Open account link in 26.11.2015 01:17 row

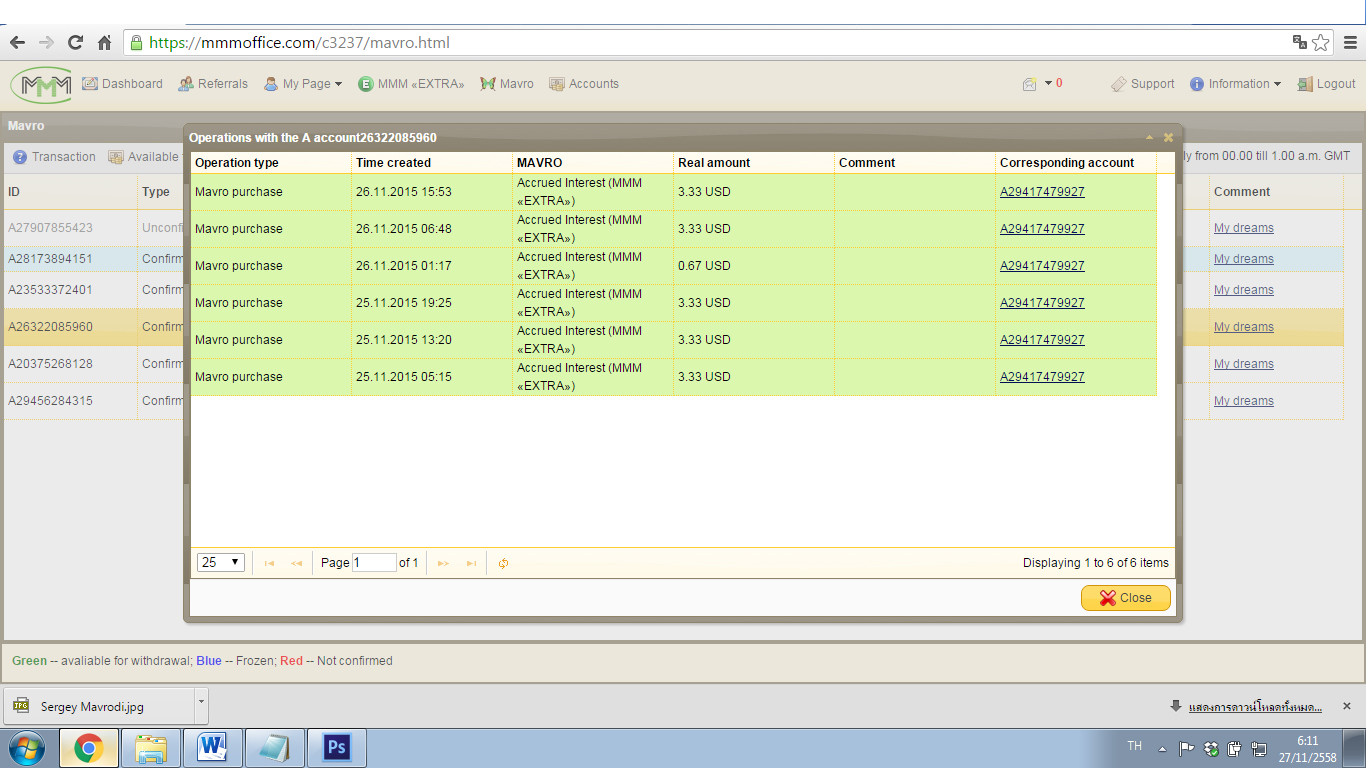coord(1042,266)
